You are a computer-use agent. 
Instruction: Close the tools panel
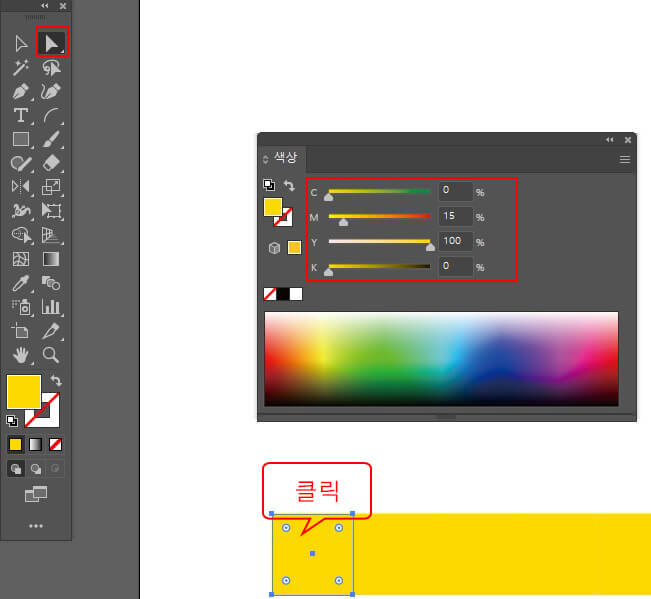point(63,6)
